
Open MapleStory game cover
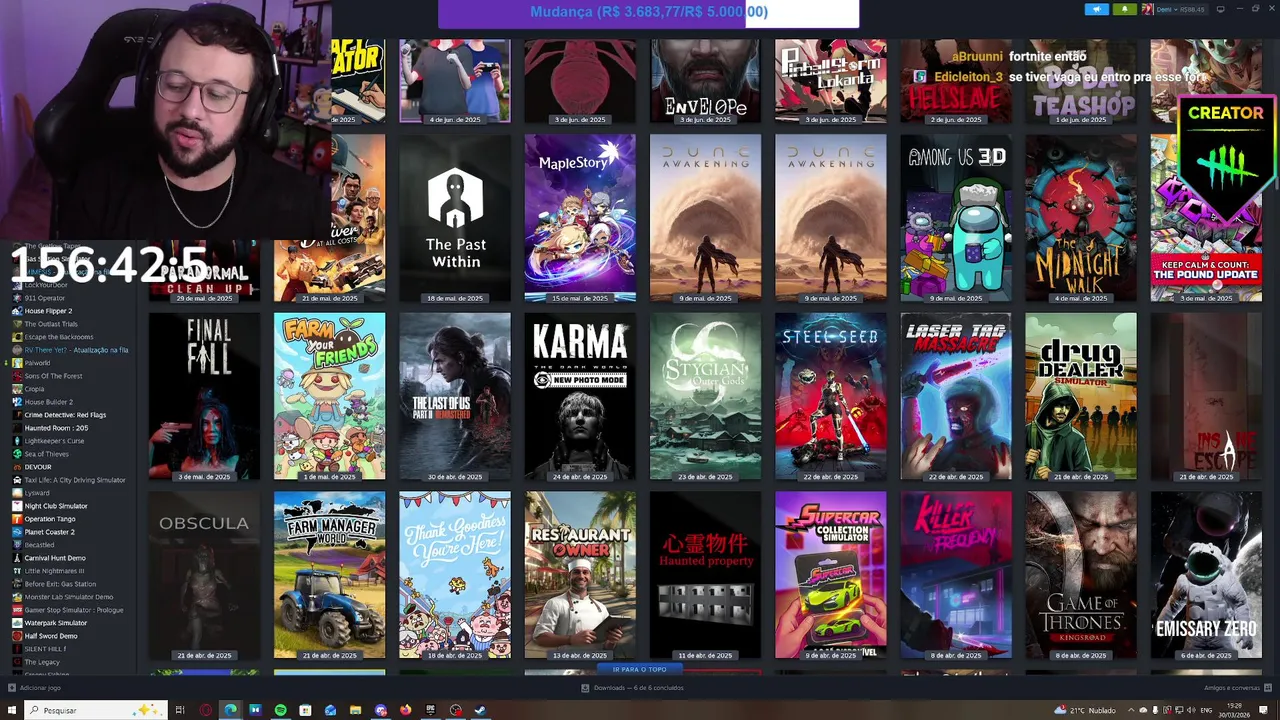click(x=580, y=218)
